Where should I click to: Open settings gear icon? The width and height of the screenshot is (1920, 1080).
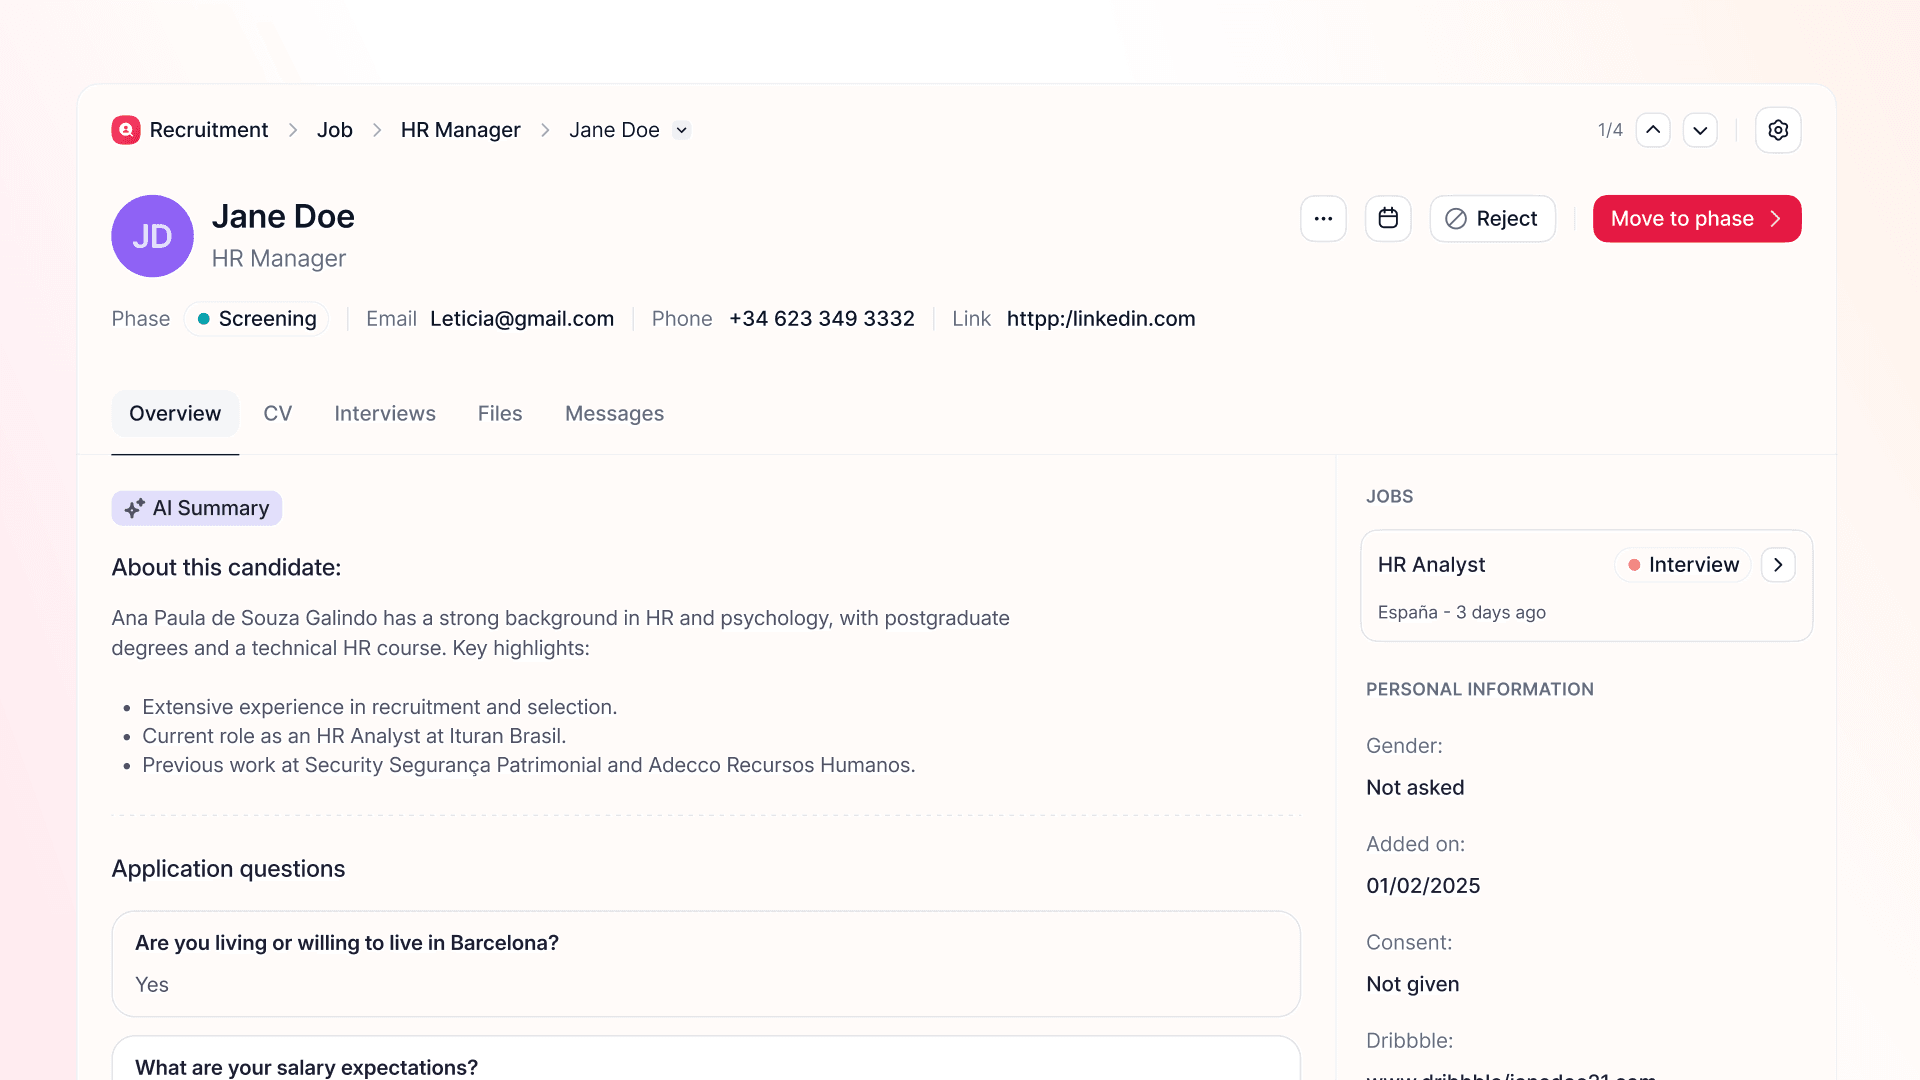pos(1778,130)
